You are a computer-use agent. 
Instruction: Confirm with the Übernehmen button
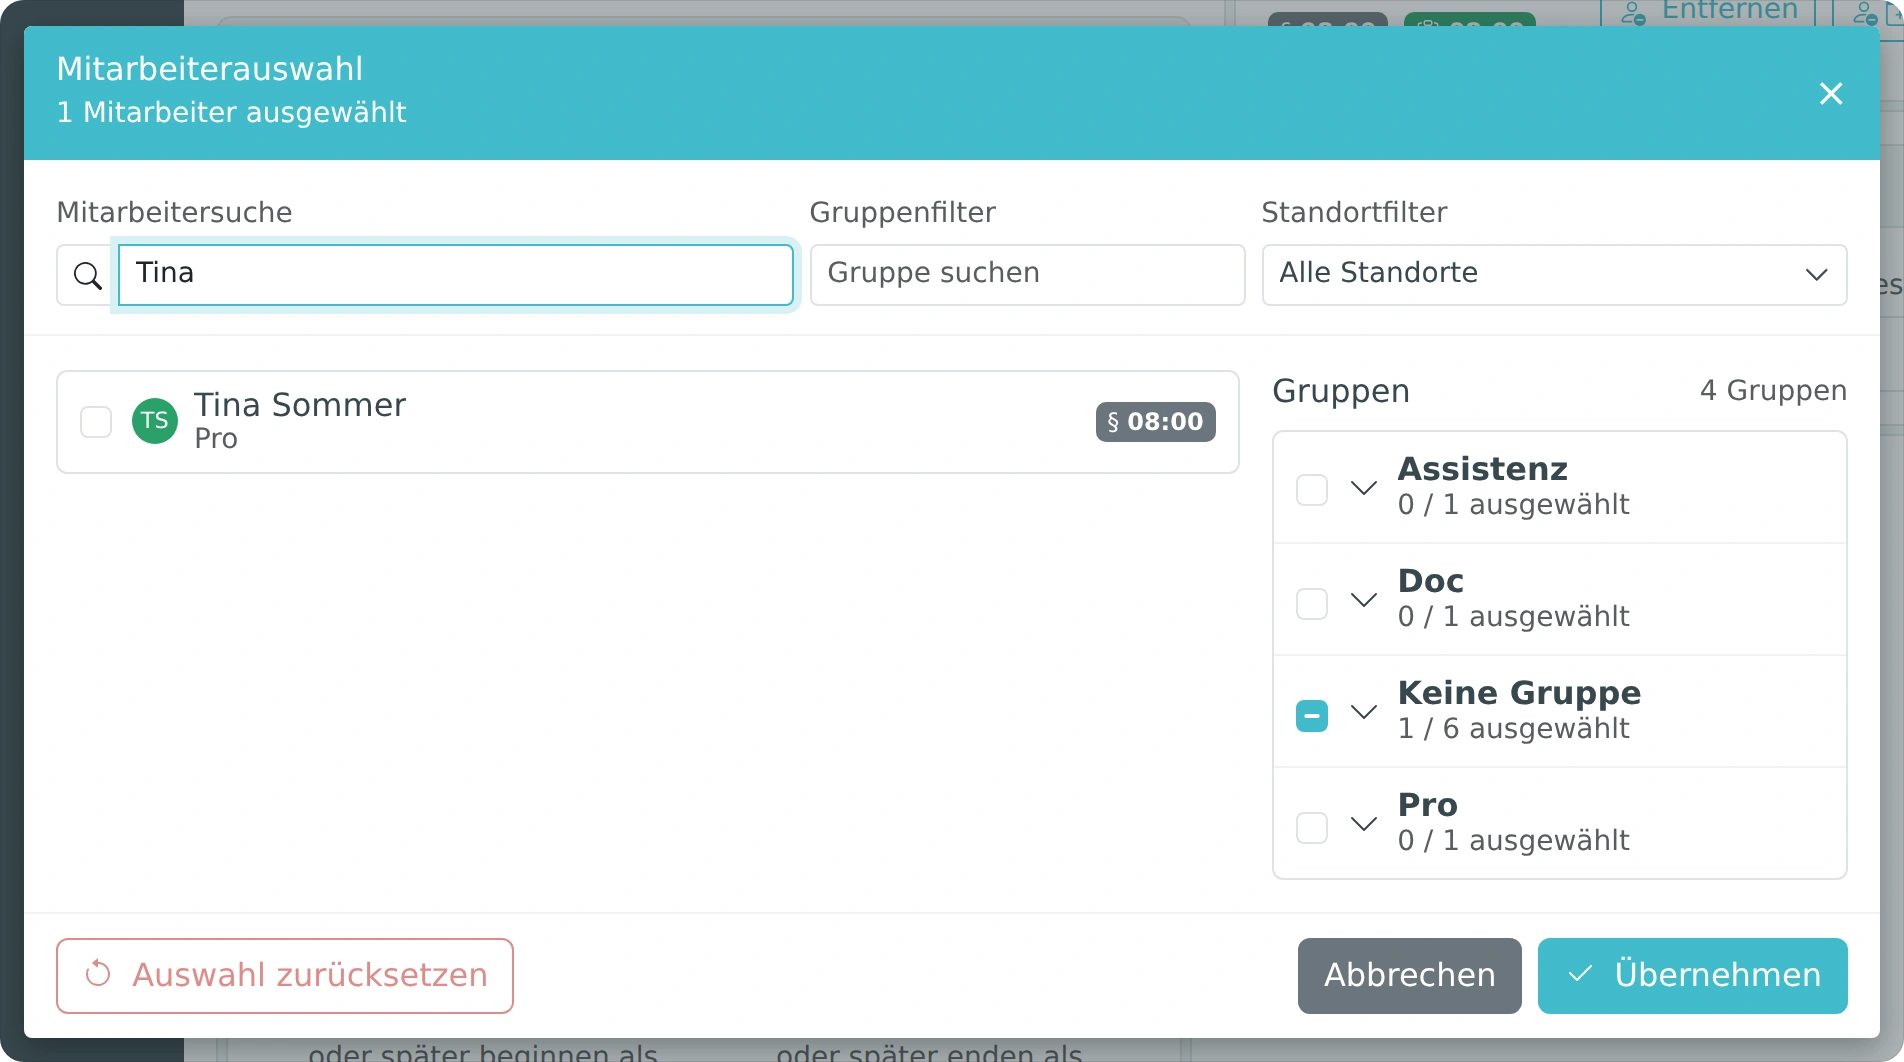[x=1693, y=976]
